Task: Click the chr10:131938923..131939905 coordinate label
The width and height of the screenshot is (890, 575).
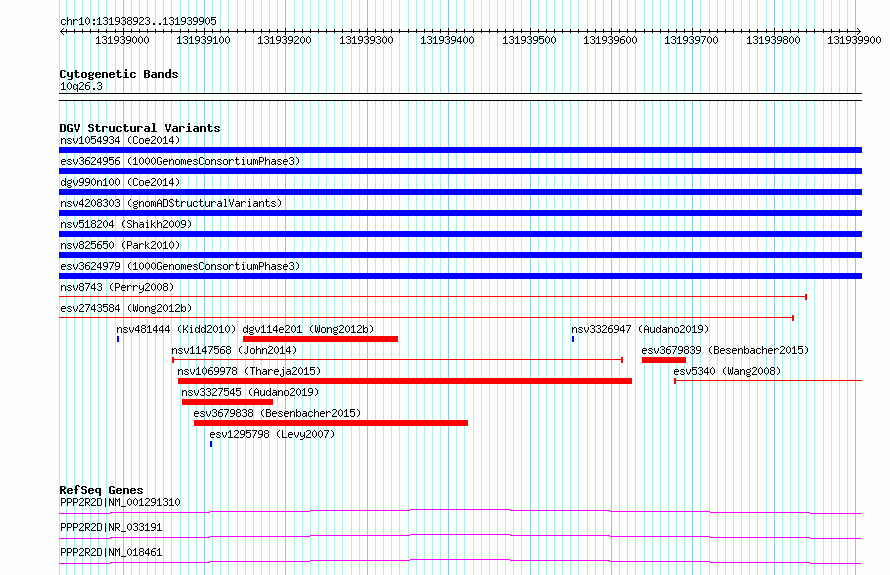Action: pos(138,22)
